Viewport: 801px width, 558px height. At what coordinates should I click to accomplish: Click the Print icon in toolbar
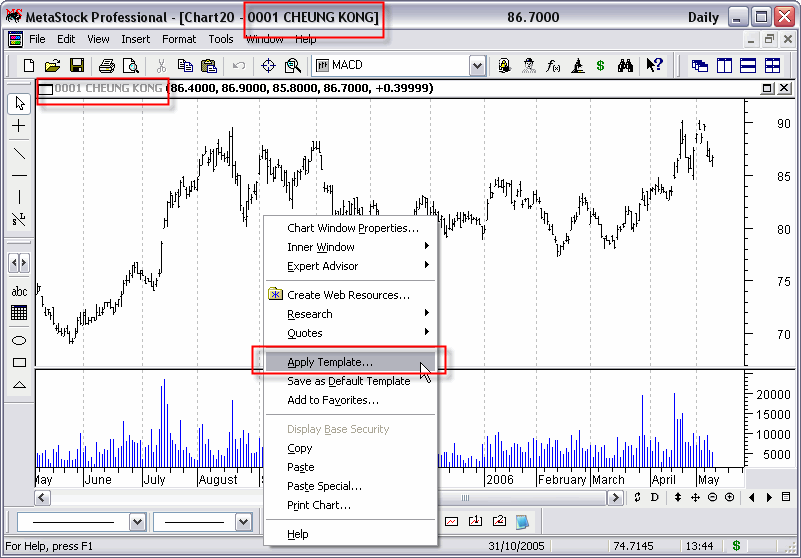[x=107, y=65]
